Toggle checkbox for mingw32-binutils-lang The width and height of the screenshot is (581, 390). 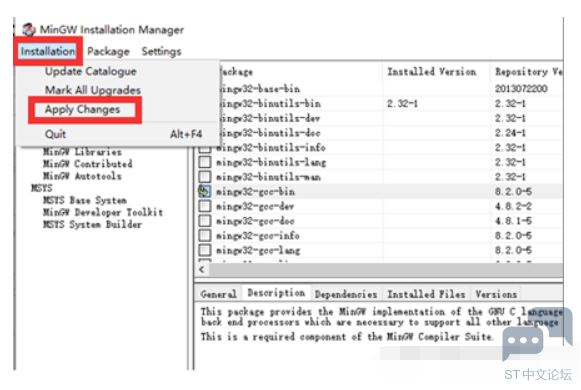[x=205, y=162]
